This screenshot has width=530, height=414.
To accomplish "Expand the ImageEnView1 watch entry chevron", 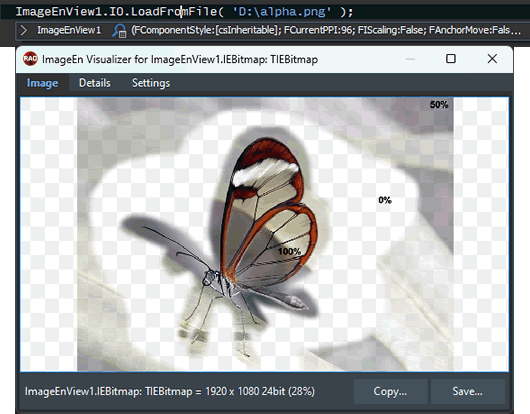I will tap(24, 30).
